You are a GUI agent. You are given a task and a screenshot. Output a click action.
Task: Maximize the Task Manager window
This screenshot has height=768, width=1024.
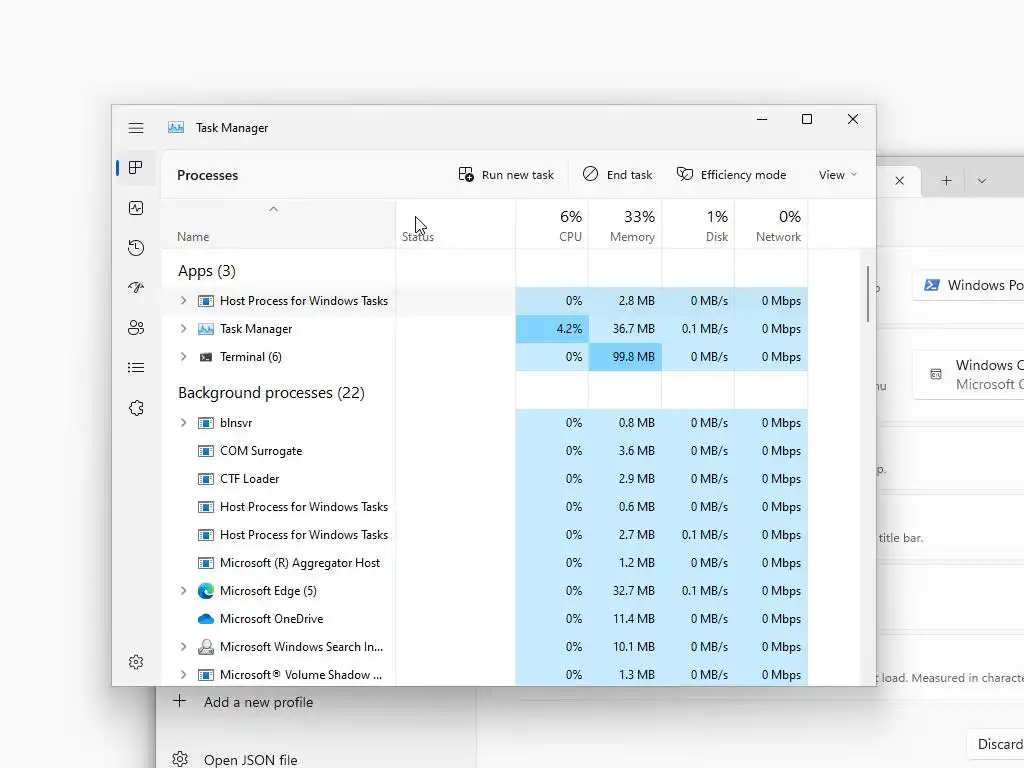tap(807, 119)
